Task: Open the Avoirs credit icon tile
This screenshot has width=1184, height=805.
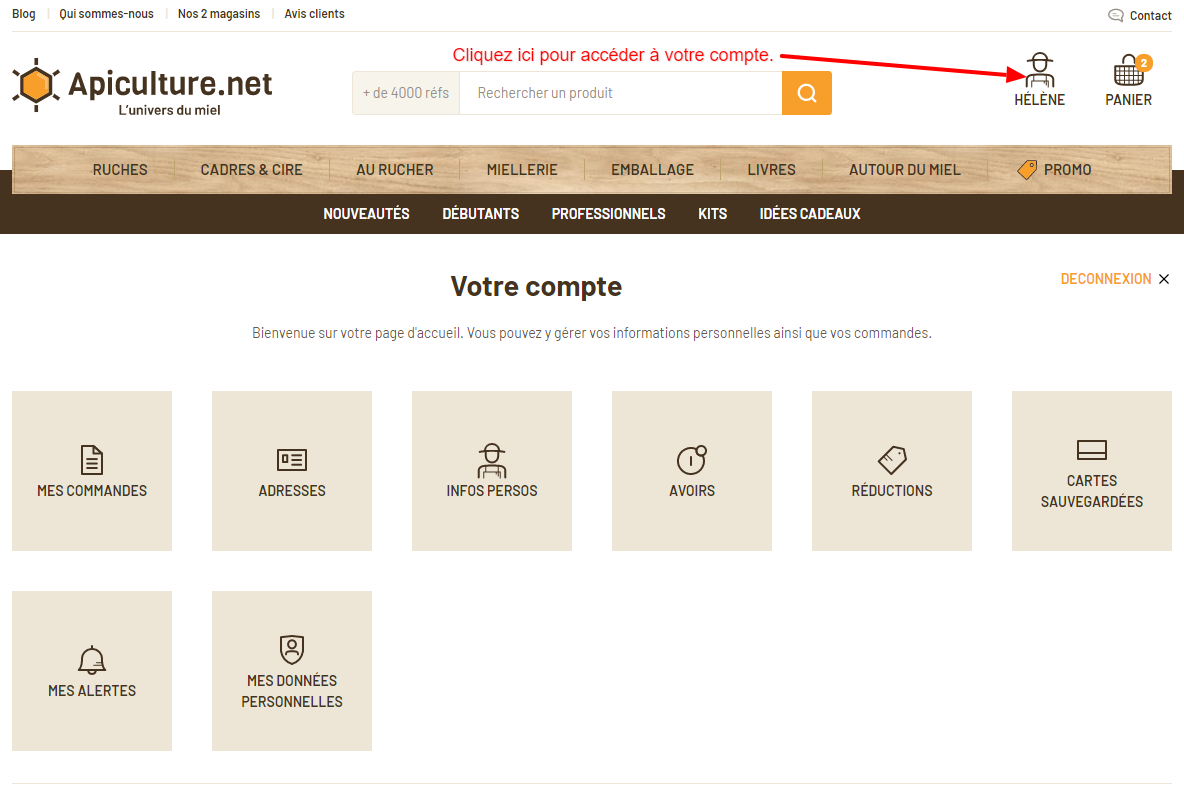Action: pyautogui.click(x=692, y=460)
